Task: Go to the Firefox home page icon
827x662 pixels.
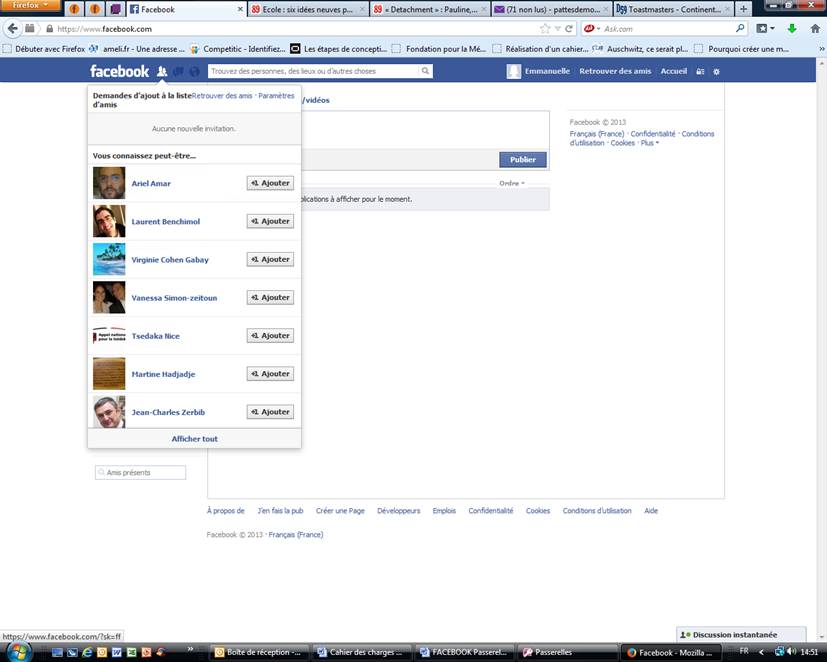Action: [x=815, y=28]
